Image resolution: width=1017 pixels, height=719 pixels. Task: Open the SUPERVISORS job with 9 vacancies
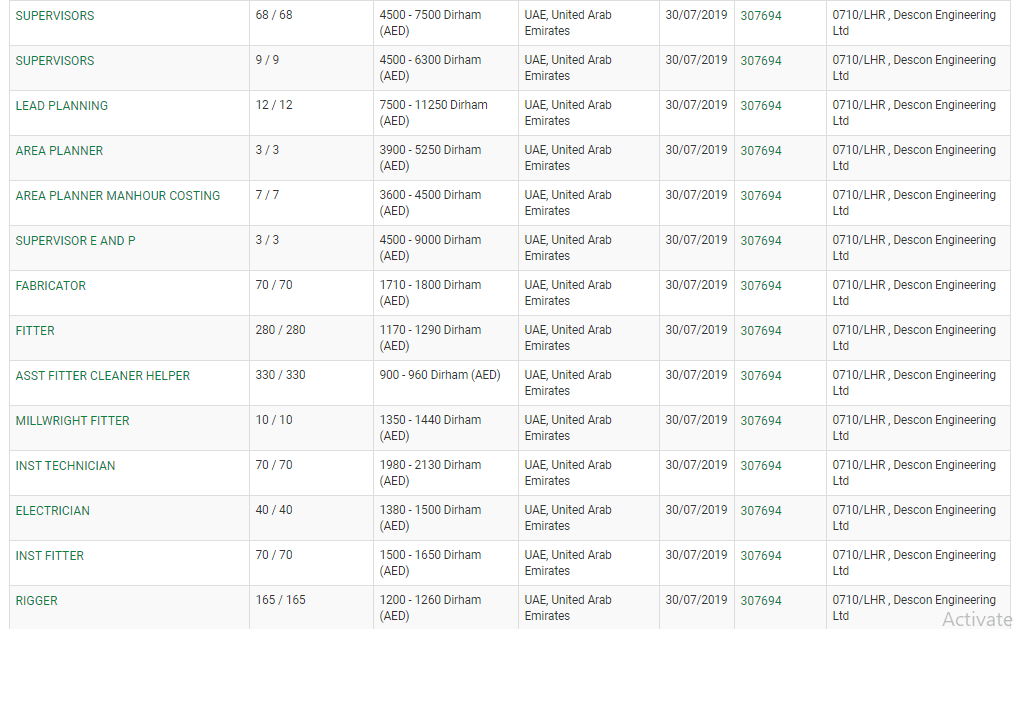coord(54,60)
